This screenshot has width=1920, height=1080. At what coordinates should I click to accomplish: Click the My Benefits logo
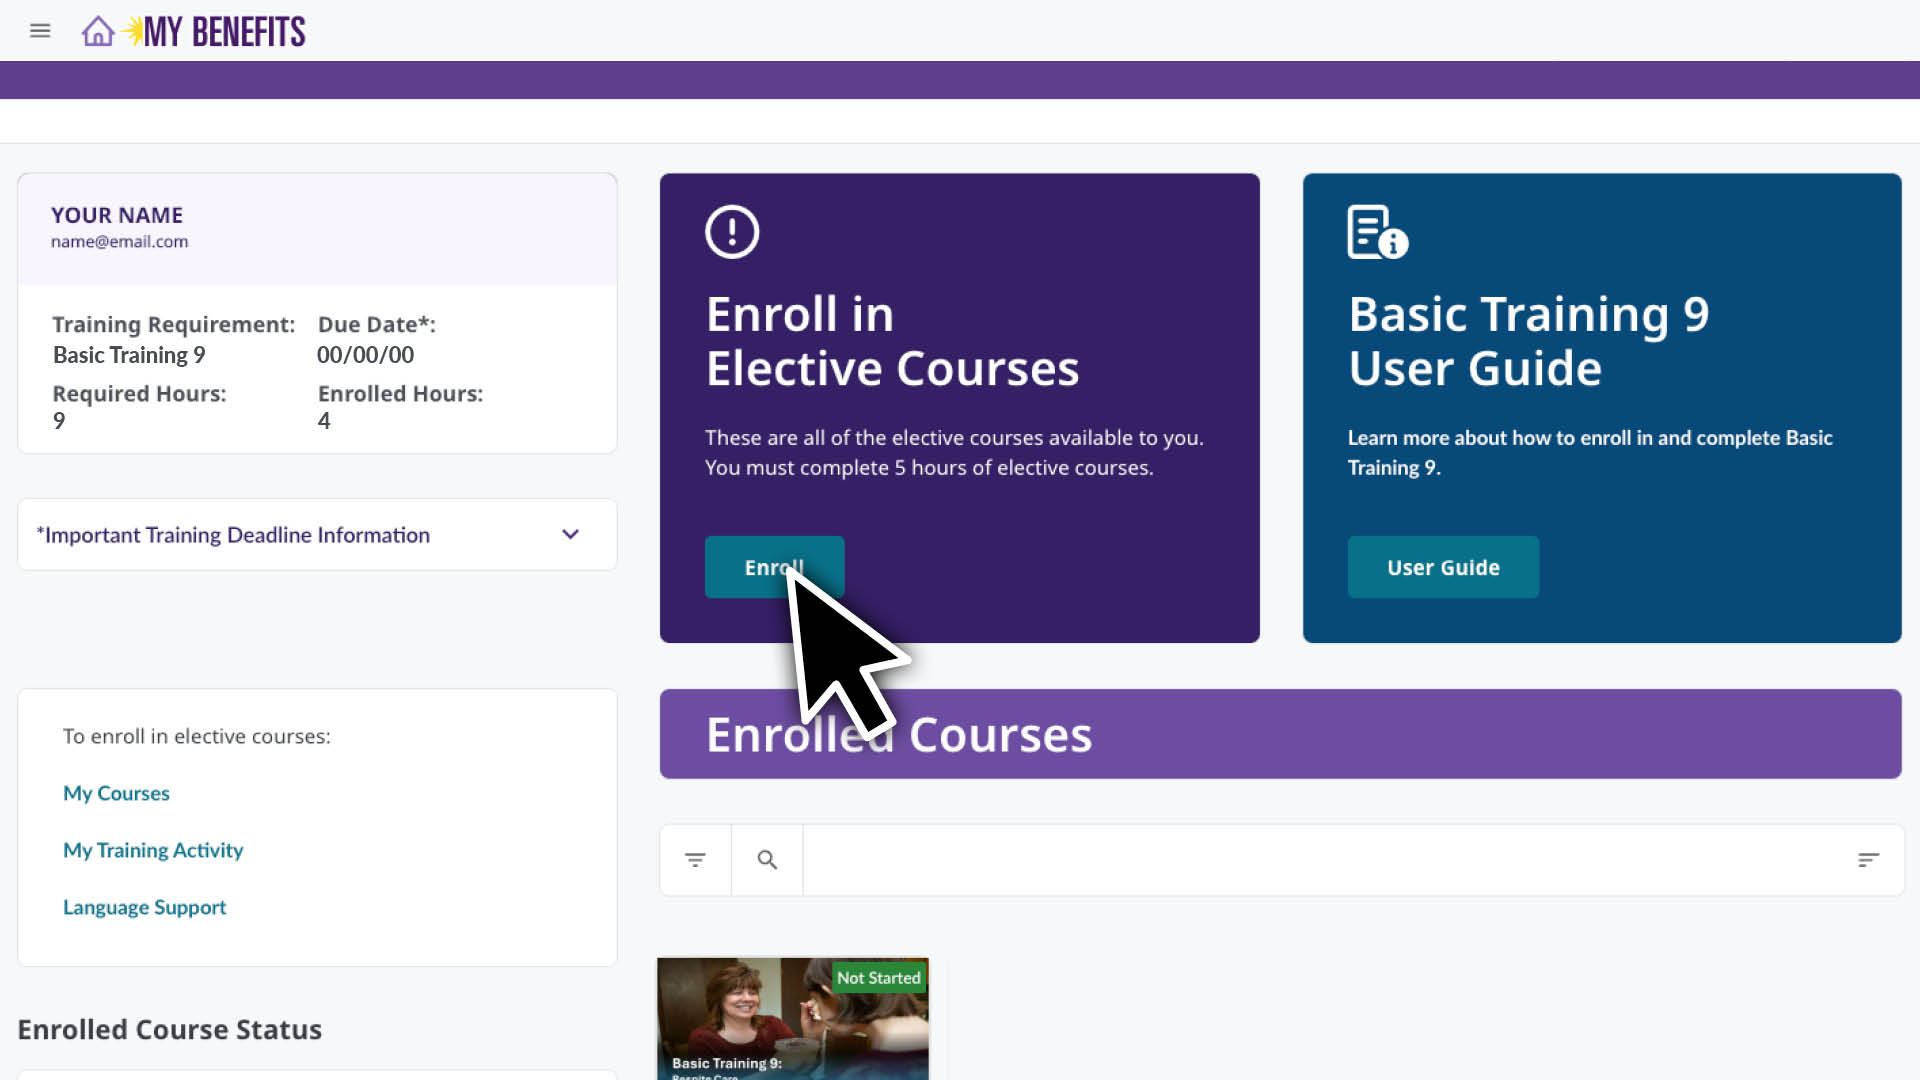tap(222, 32)
